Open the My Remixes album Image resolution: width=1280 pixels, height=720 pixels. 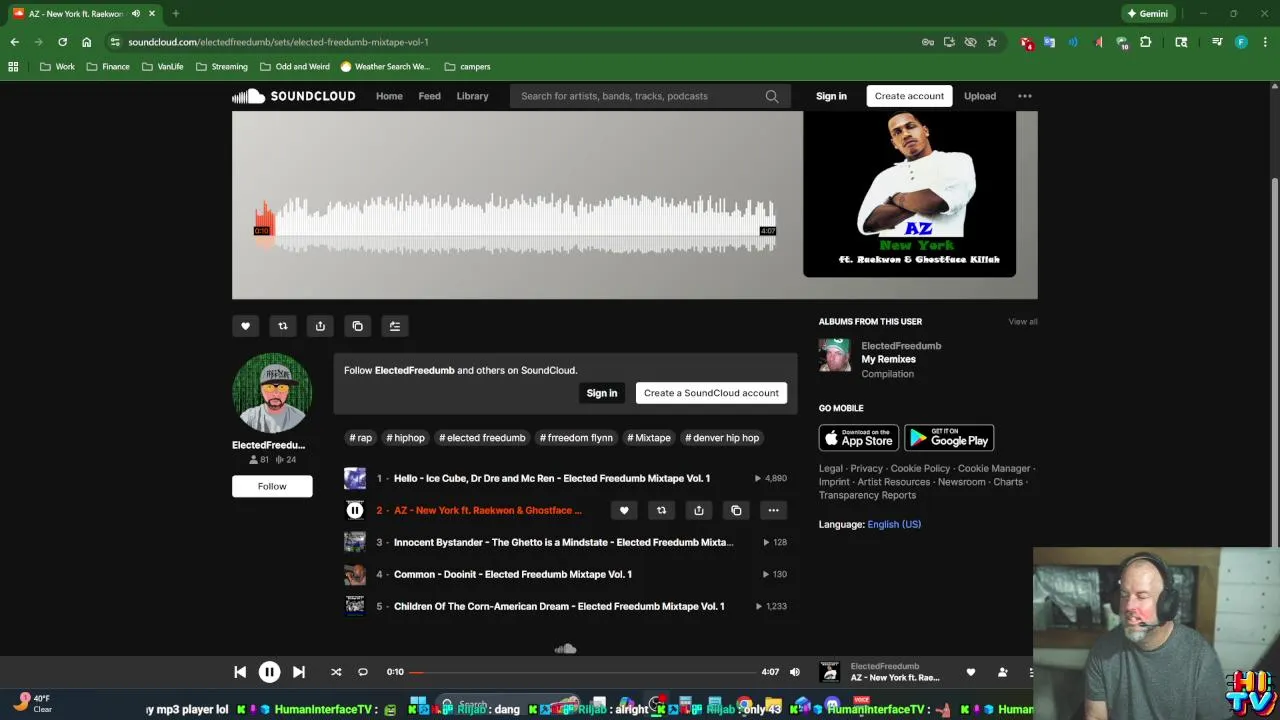888,359
